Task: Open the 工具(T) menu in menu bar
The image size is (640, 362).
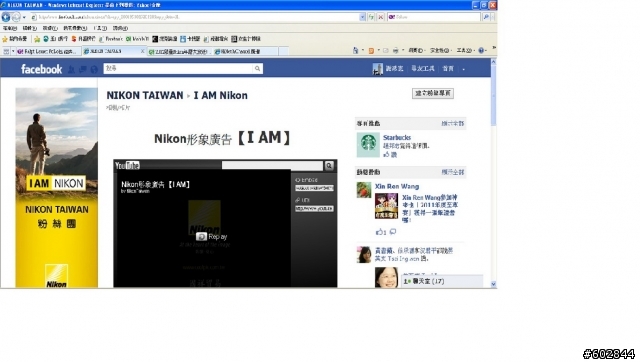Action: point(100,28)
